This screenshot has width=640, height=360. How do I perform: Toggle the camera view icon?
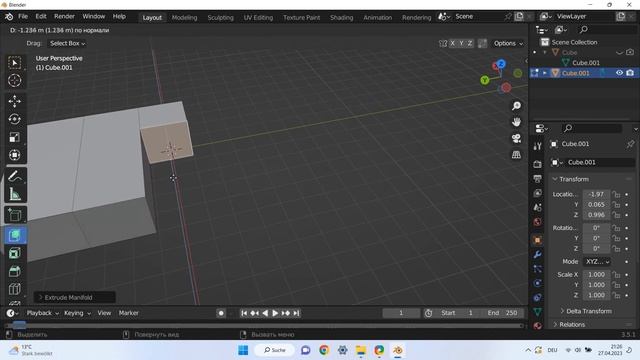coord(516,138)
